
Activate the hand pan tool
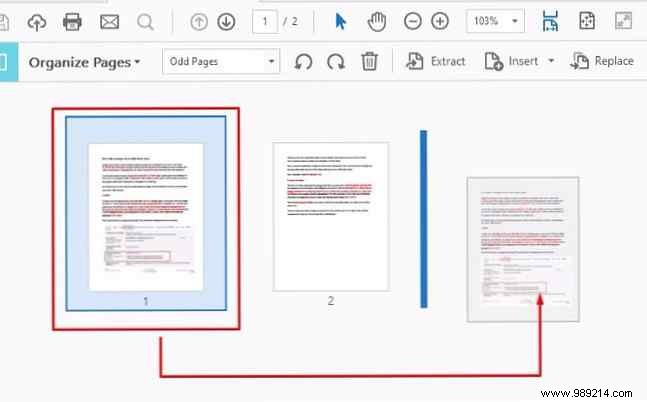377,21
